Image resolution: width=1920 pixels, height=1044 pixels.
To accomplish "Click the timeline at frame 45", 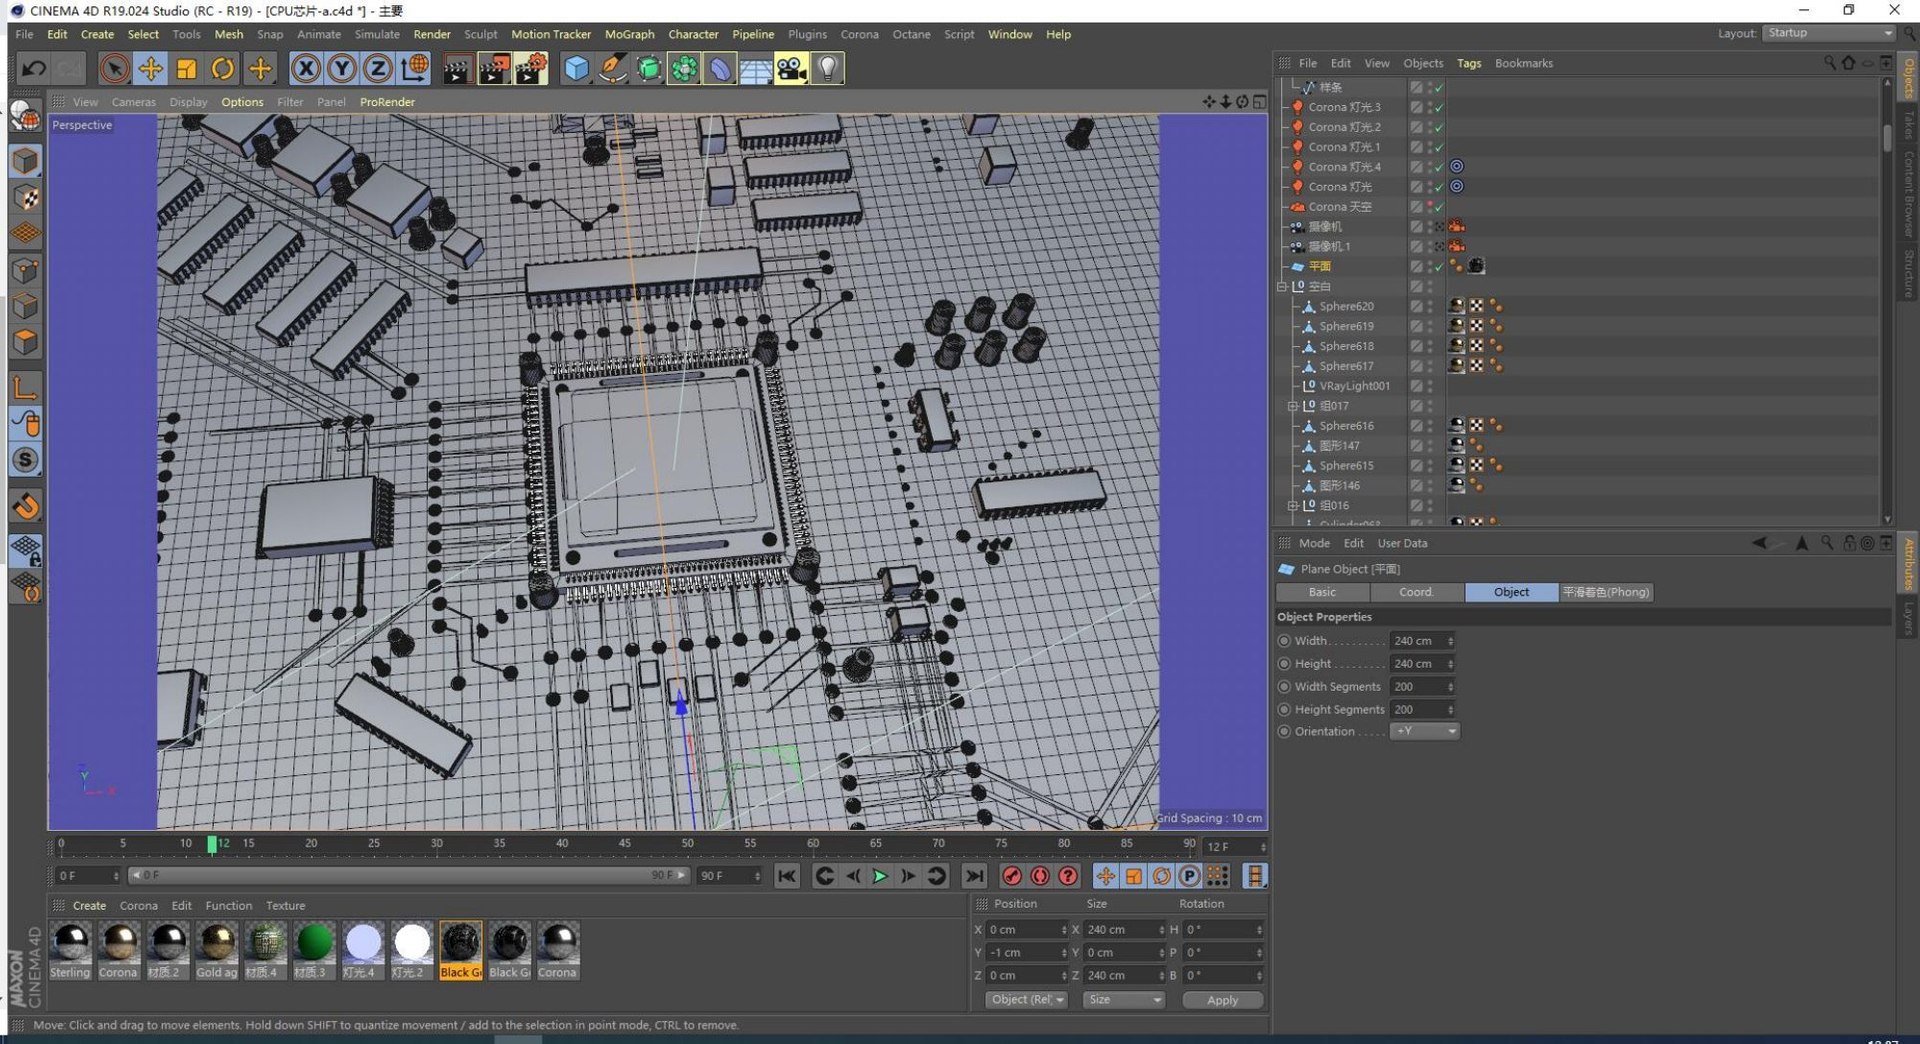I will (624, 844).
